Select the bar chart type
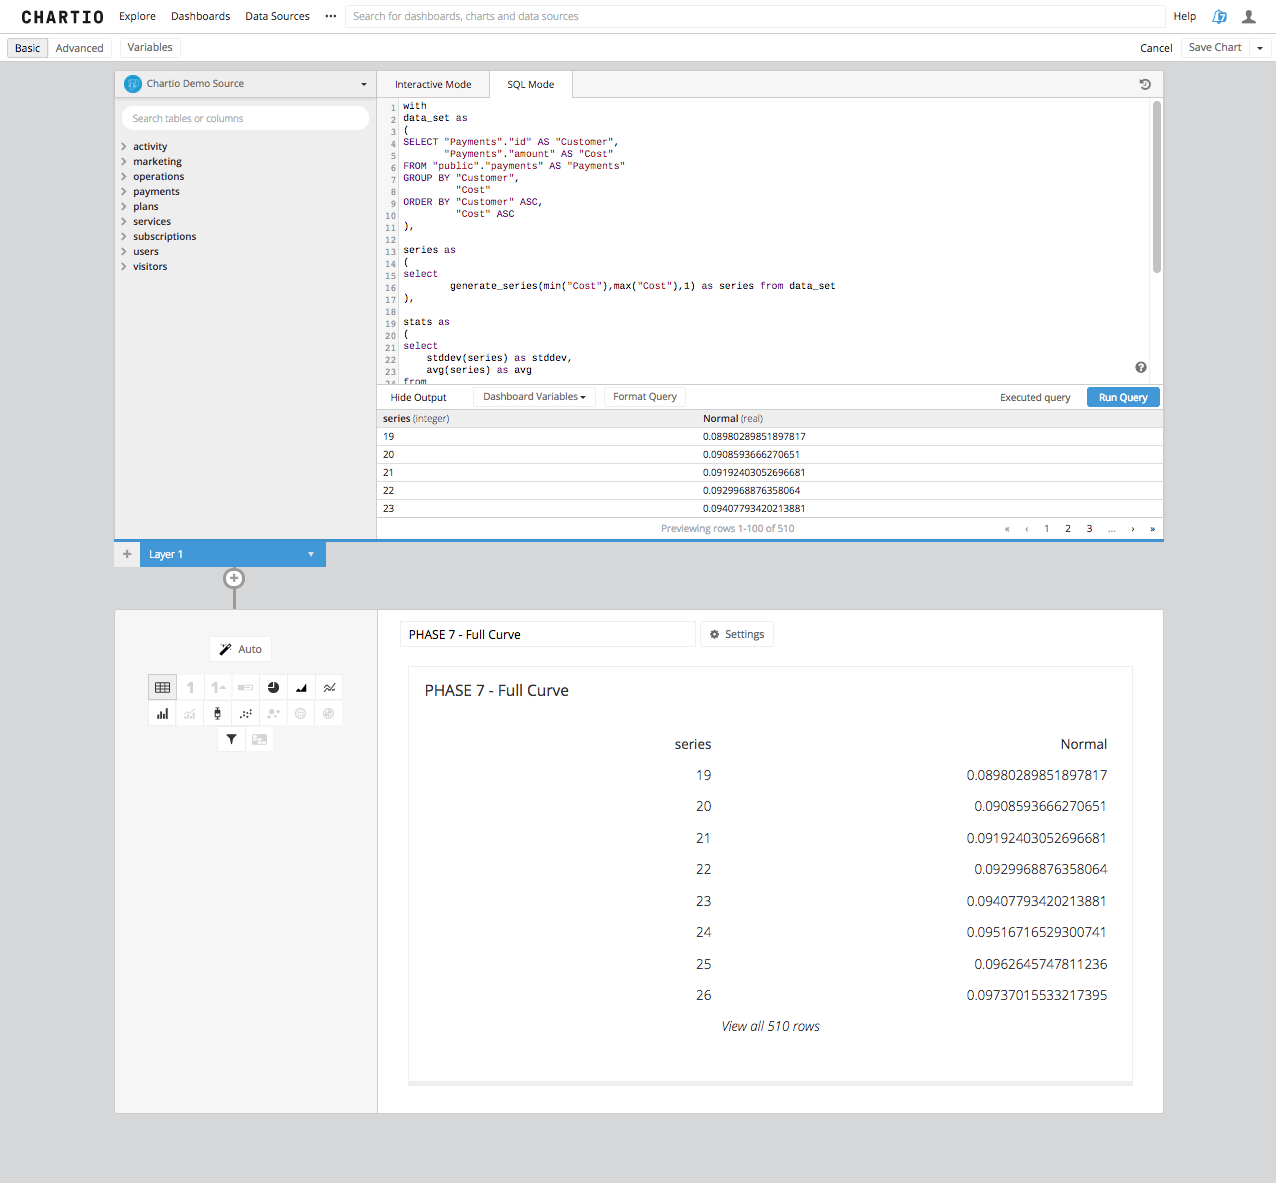 [x=162, y=713]
